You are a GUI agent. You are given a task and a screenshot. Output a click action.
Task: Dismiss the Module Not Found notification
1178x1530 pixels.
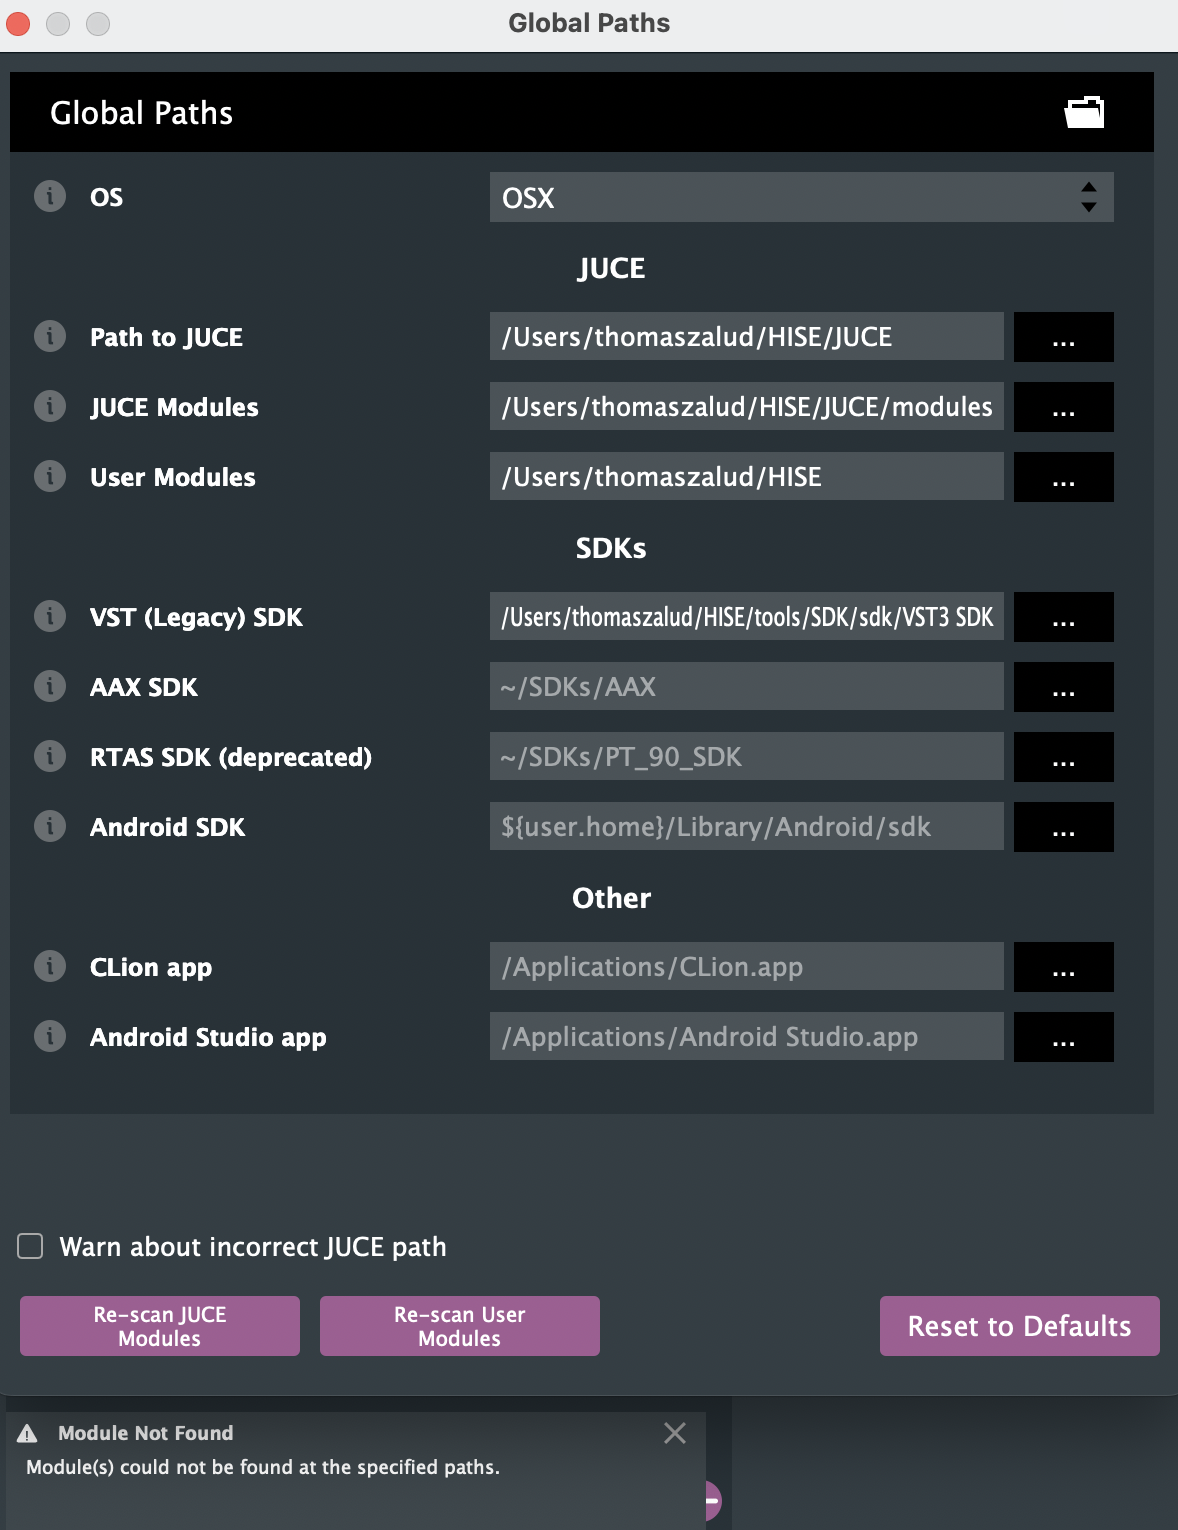675,1433
